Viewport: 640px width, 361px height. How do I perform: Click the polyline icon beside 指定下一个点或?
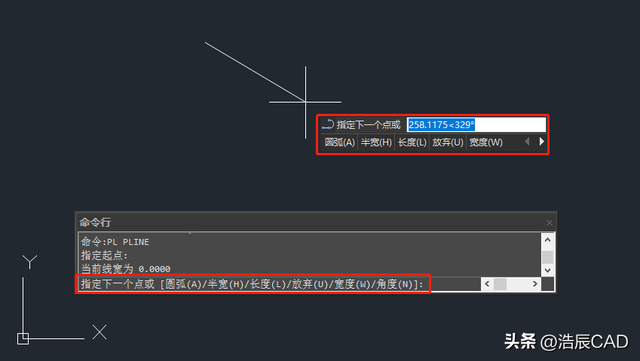(327, 124)
